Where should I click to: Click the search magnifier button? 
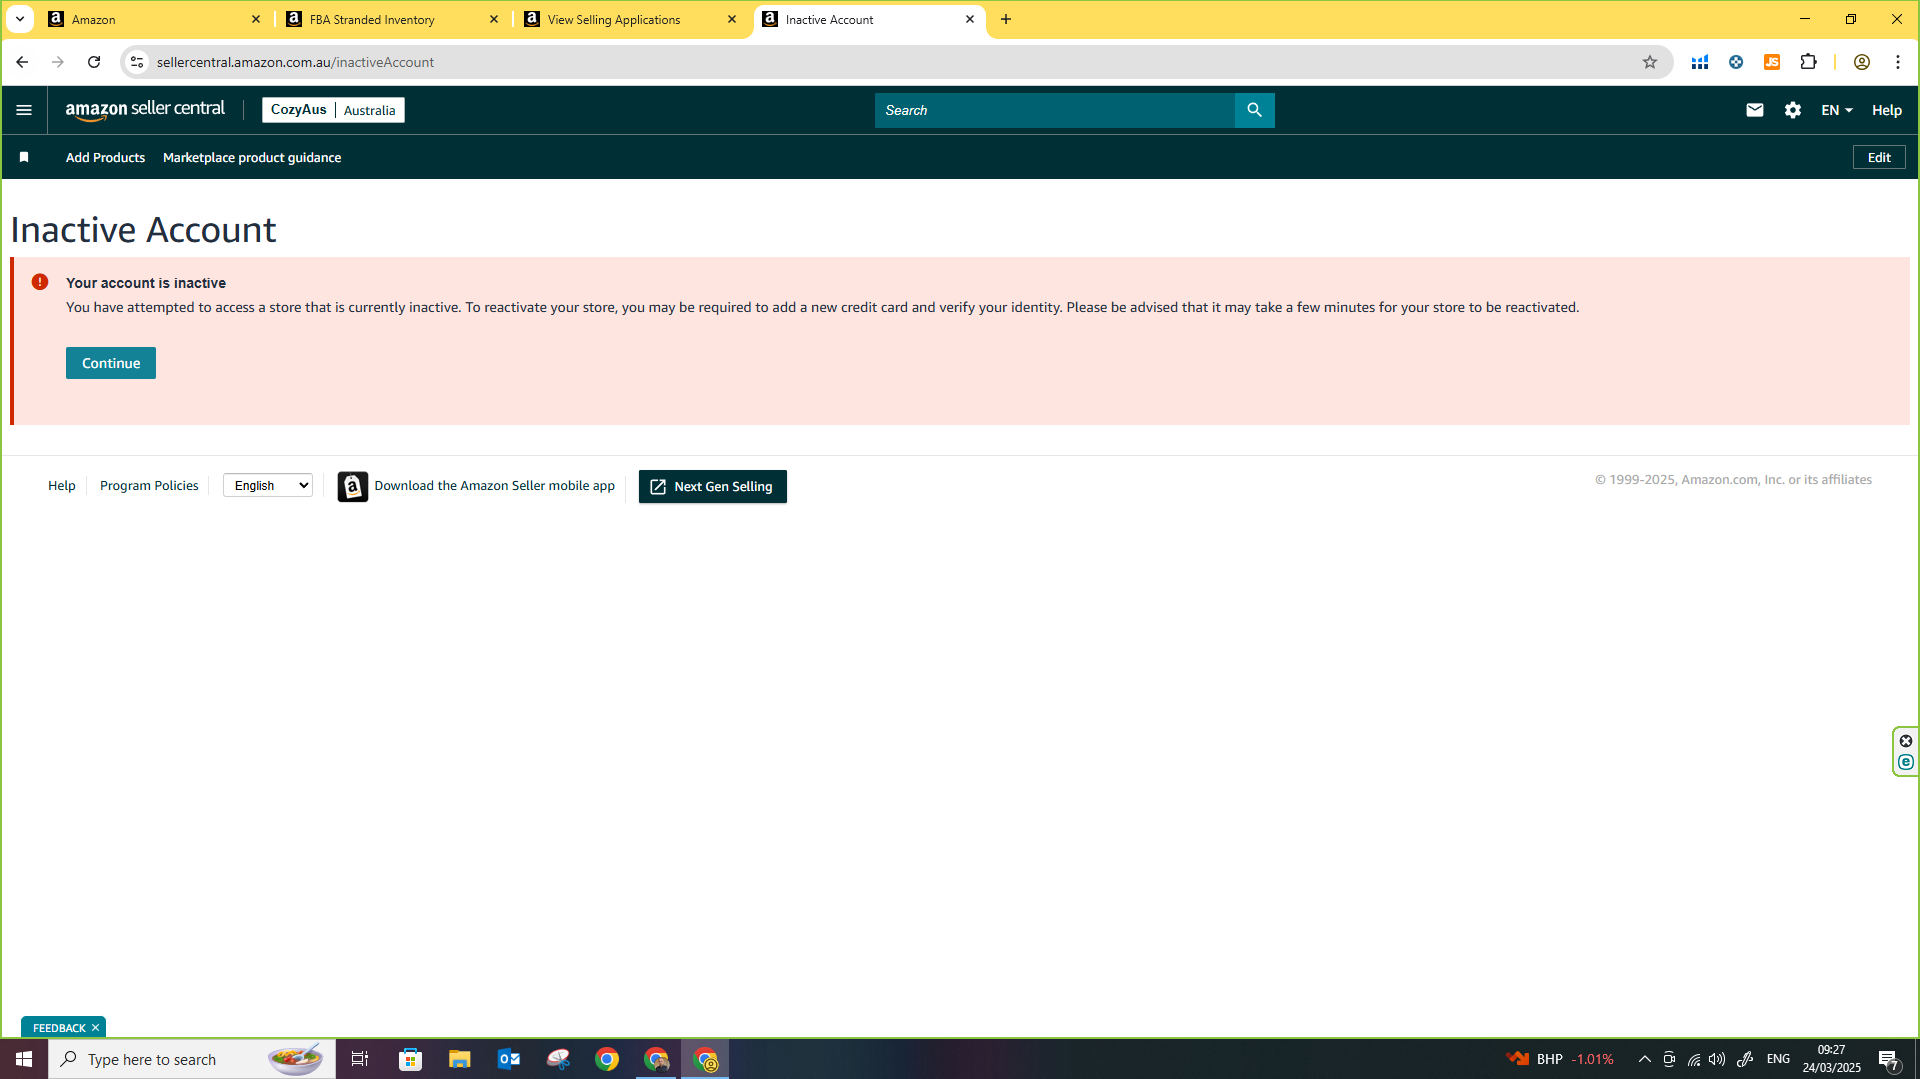[x=1254, y=110]
